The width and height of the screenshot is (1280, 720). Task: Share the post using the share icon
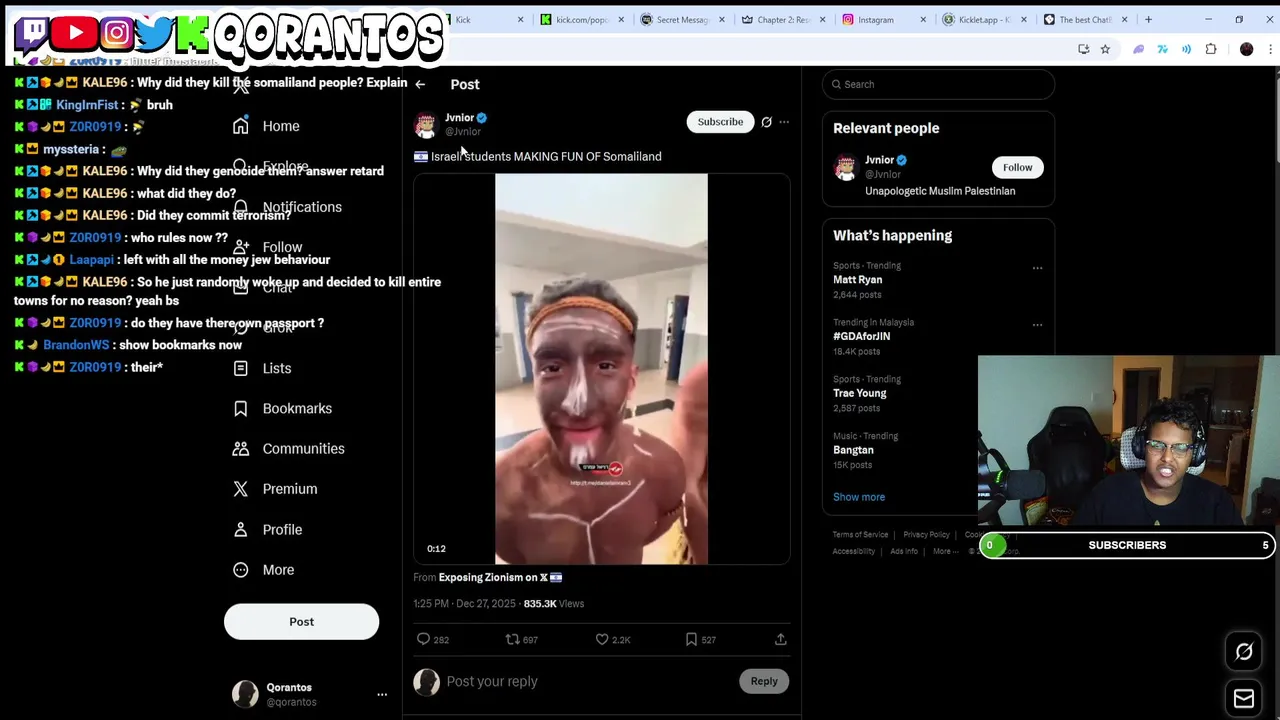pos(780,639)
